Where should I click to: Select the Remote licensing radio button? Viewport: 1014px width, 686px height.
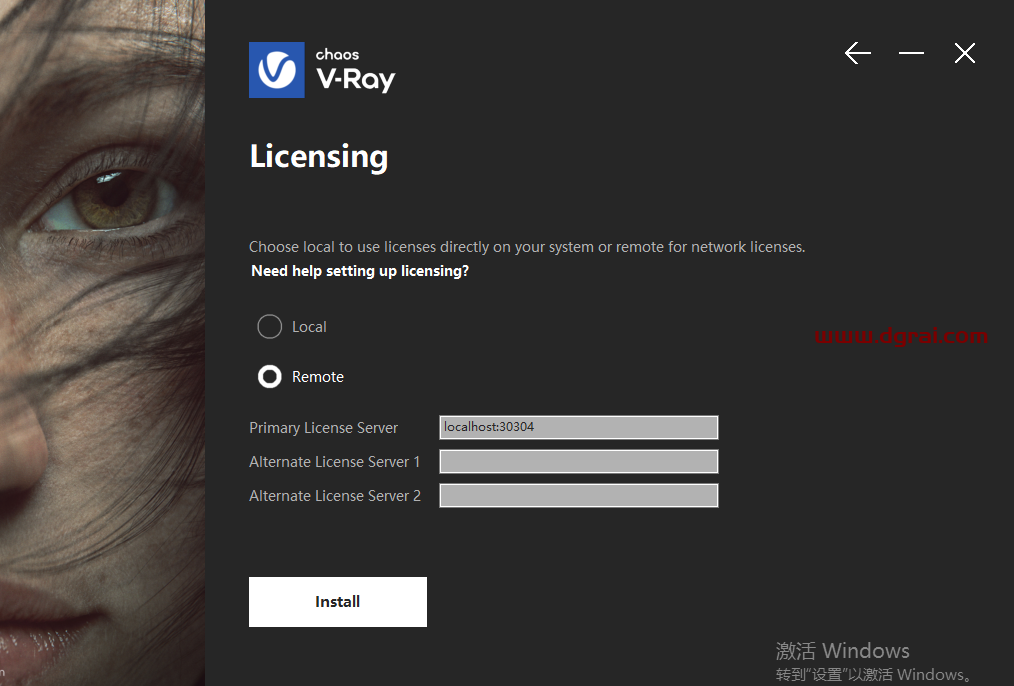click(x=269, y=377)
